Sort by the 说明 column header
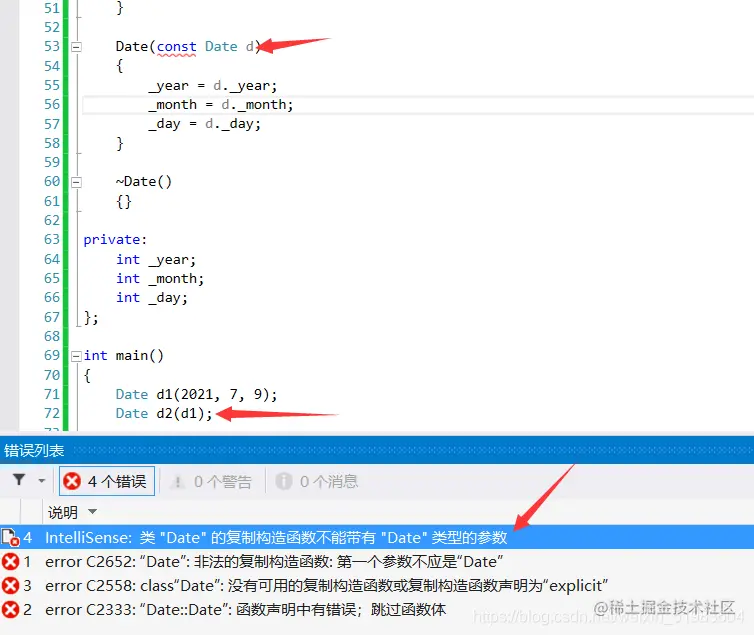Screen dimensions: 754x635 63,512
